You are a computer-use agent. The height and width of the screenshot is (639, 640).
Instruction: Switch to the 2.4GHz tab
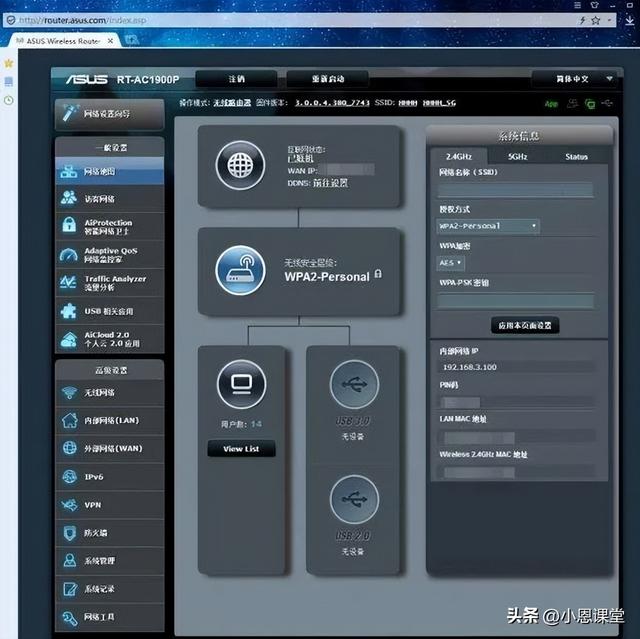pyautogui.click(x=459, y=156)
